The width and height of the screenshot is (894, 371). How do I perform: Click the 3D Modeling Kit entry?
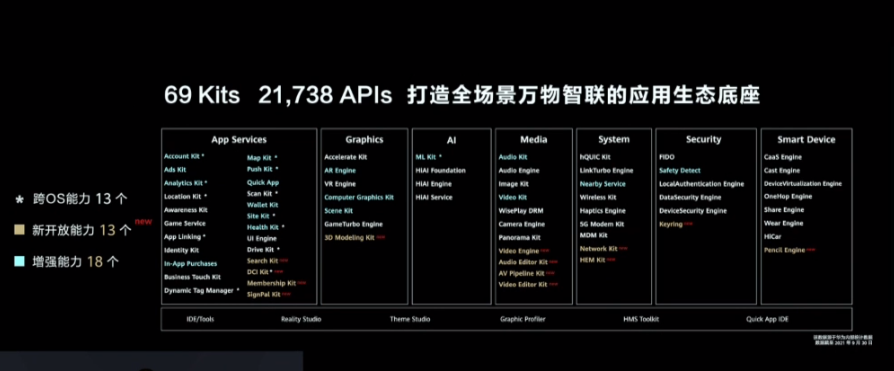349,238
